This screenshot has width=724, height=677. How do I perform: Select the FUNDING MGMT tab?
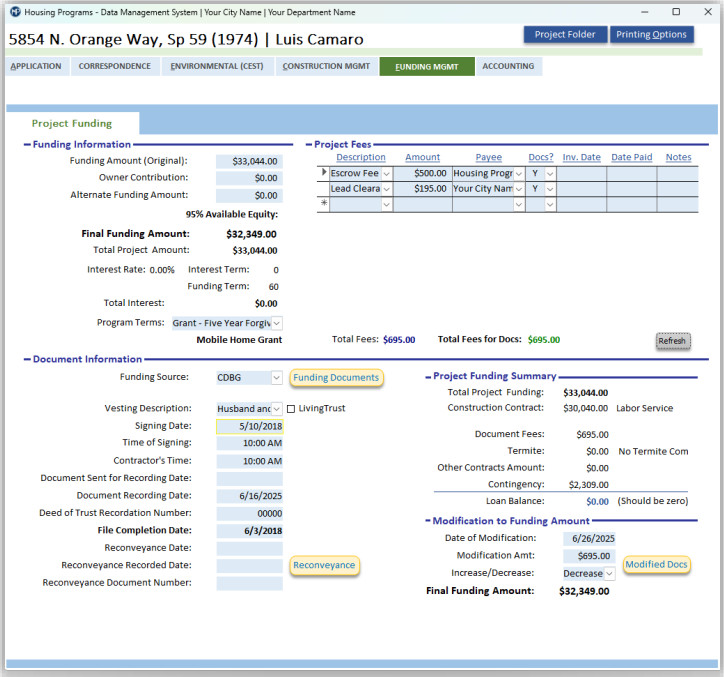[x=427, y=66]
